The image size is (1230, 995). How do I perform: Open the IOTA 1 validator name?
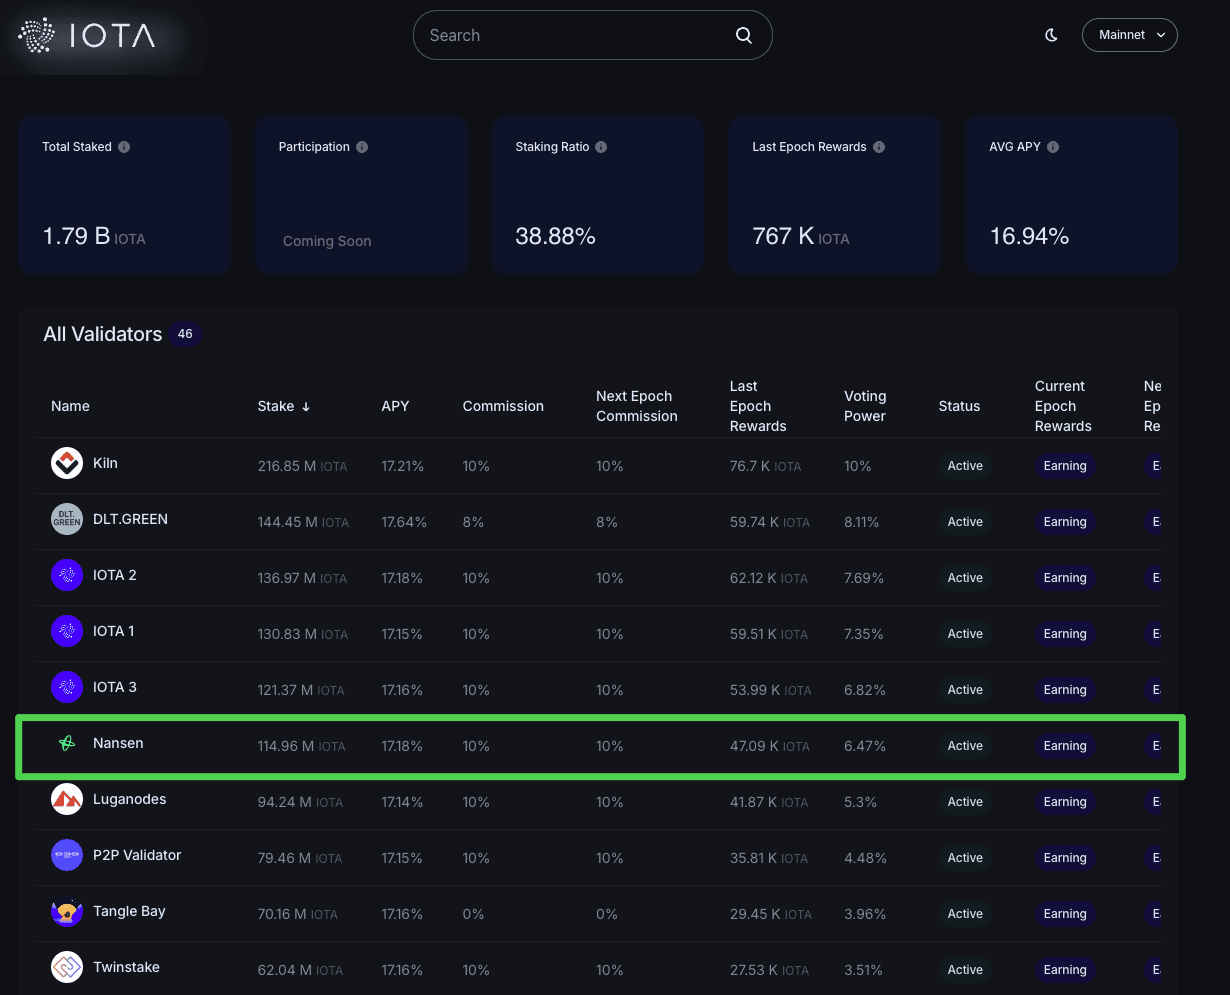114,632
